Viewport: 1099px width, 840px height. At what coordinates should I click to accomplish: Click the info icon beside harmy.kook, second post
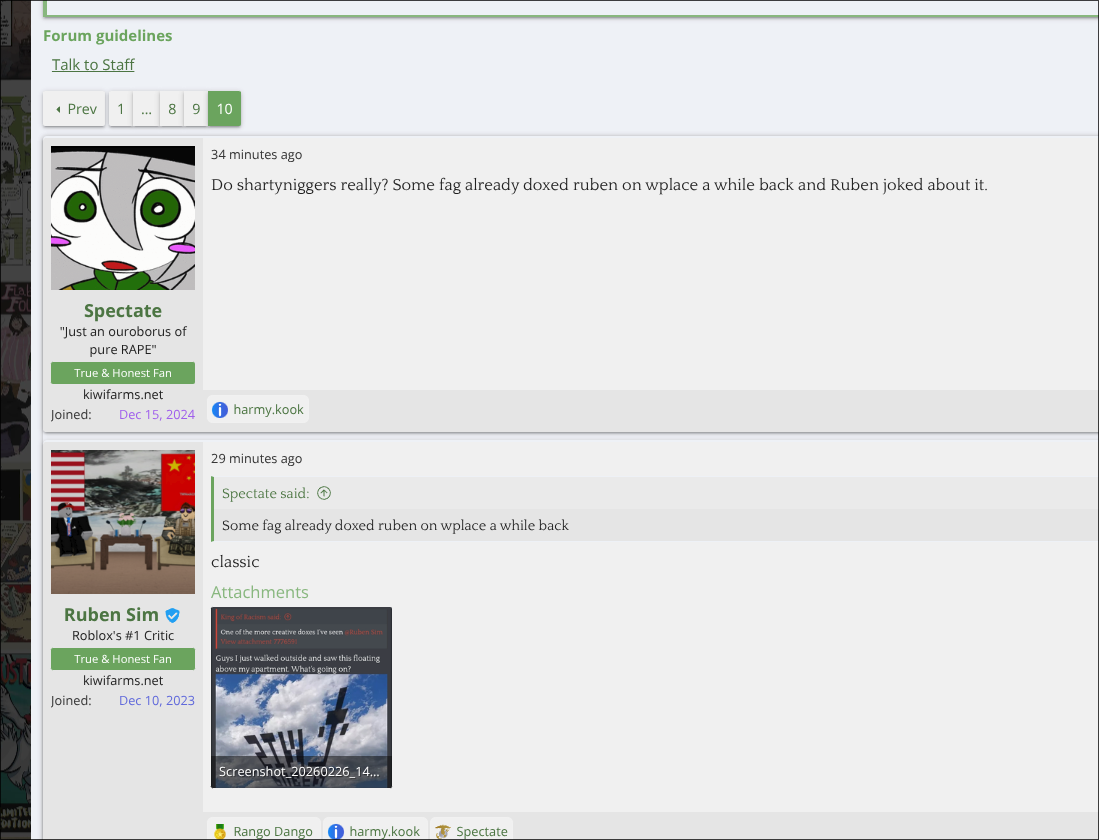pyautogui.click(x=336, y=832)
